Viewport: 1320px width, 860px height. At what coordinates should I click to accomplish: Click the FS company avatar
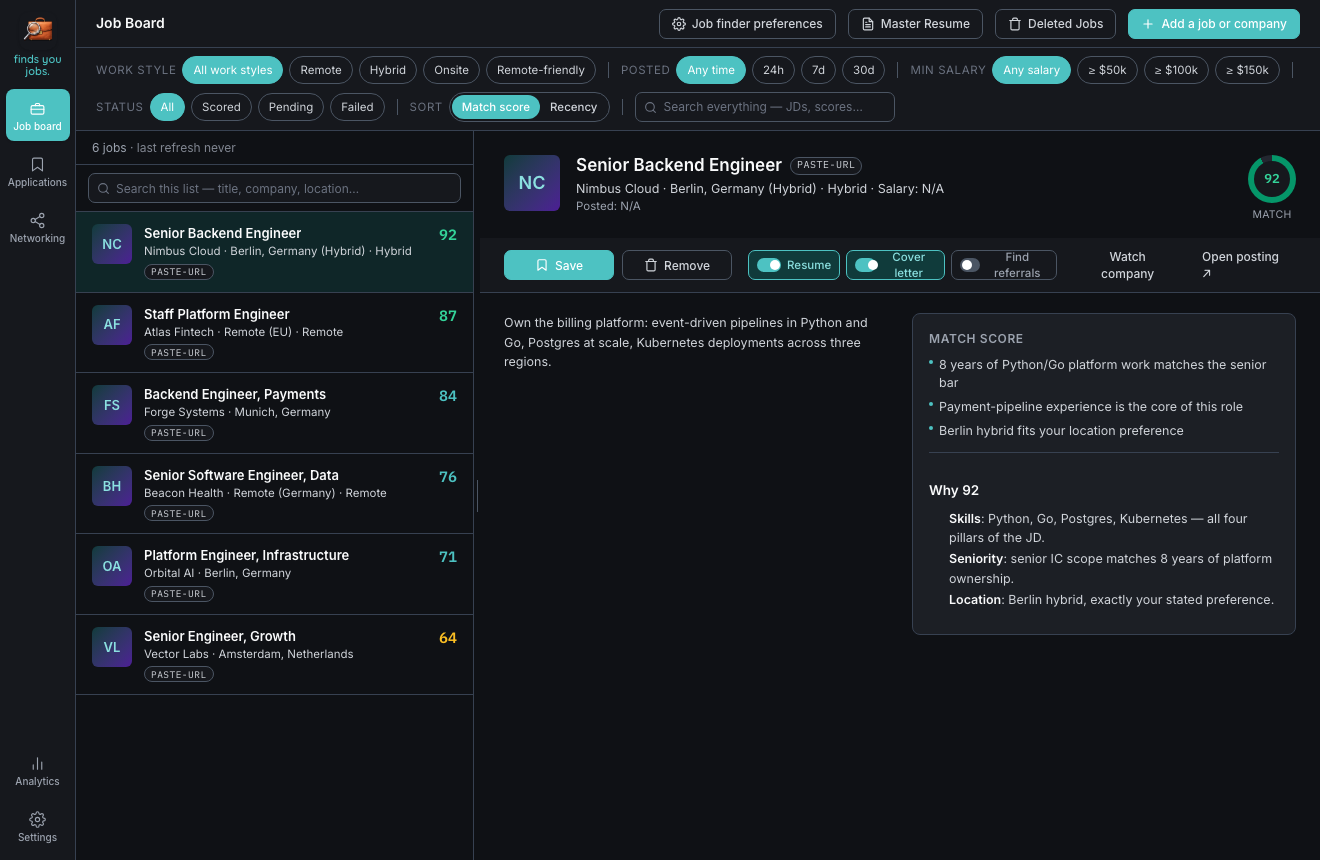coord(112,405)
